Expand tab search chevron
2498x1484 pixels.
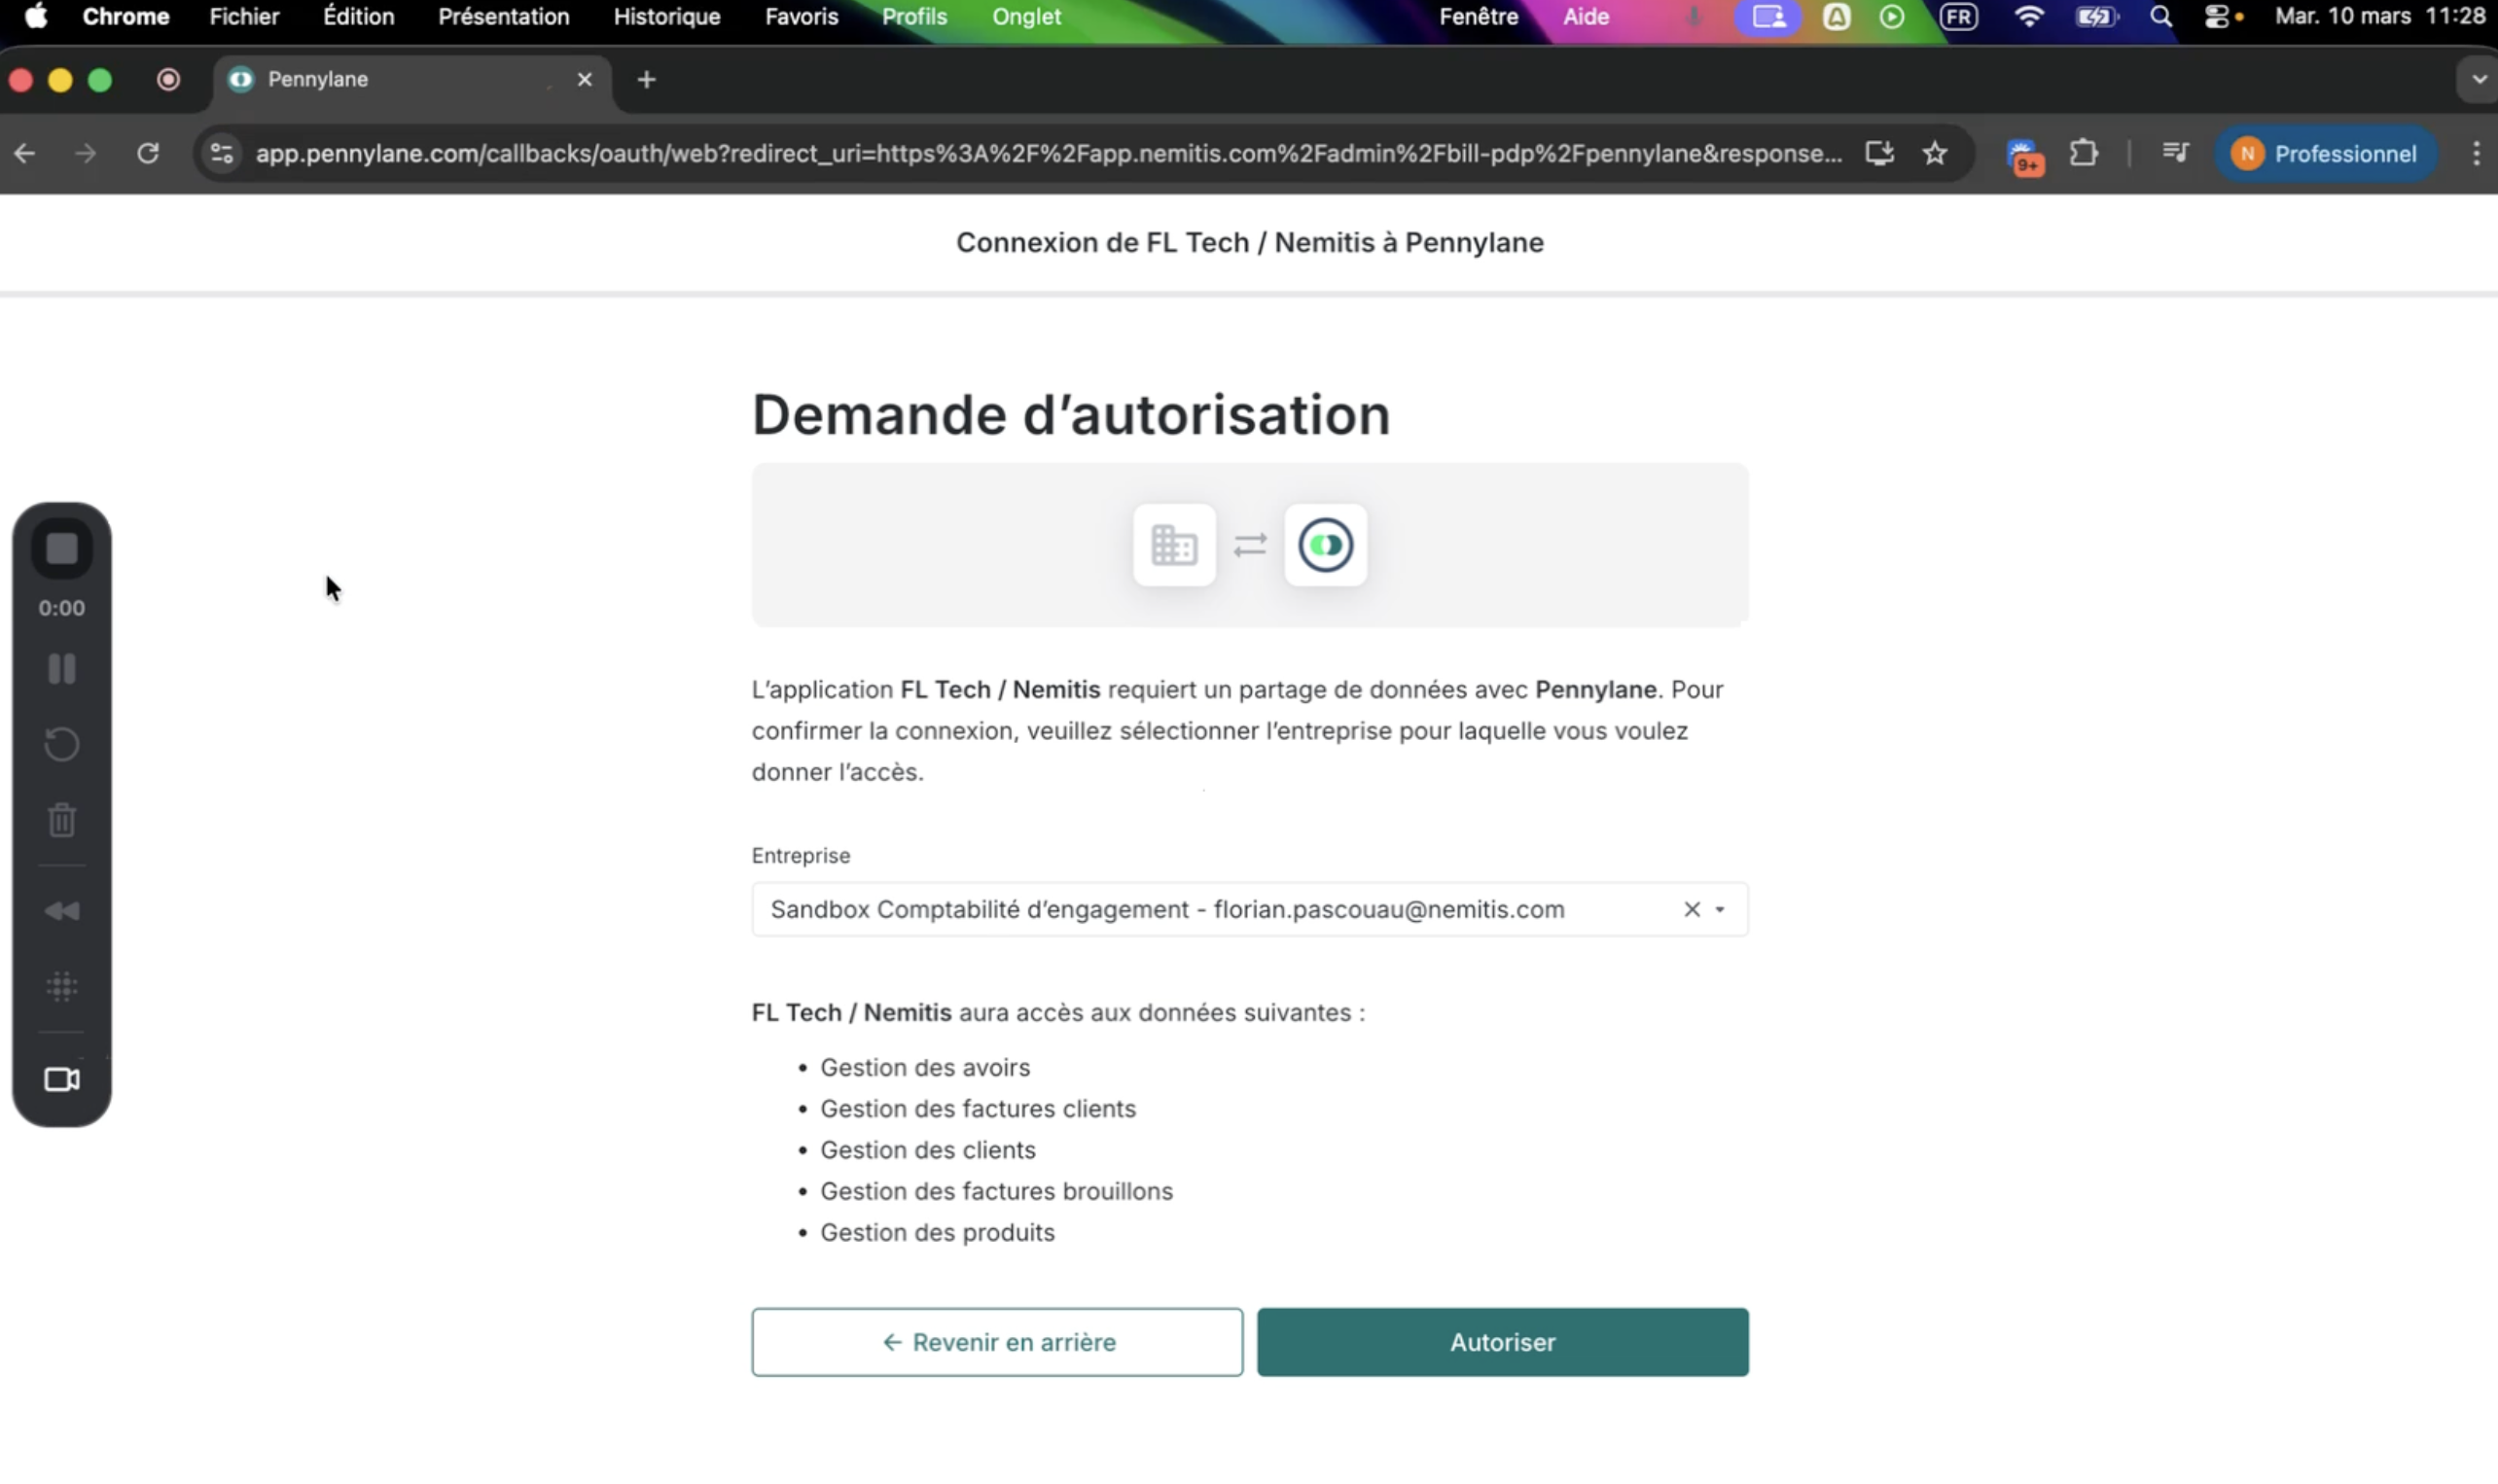(x=2478, y=79)
